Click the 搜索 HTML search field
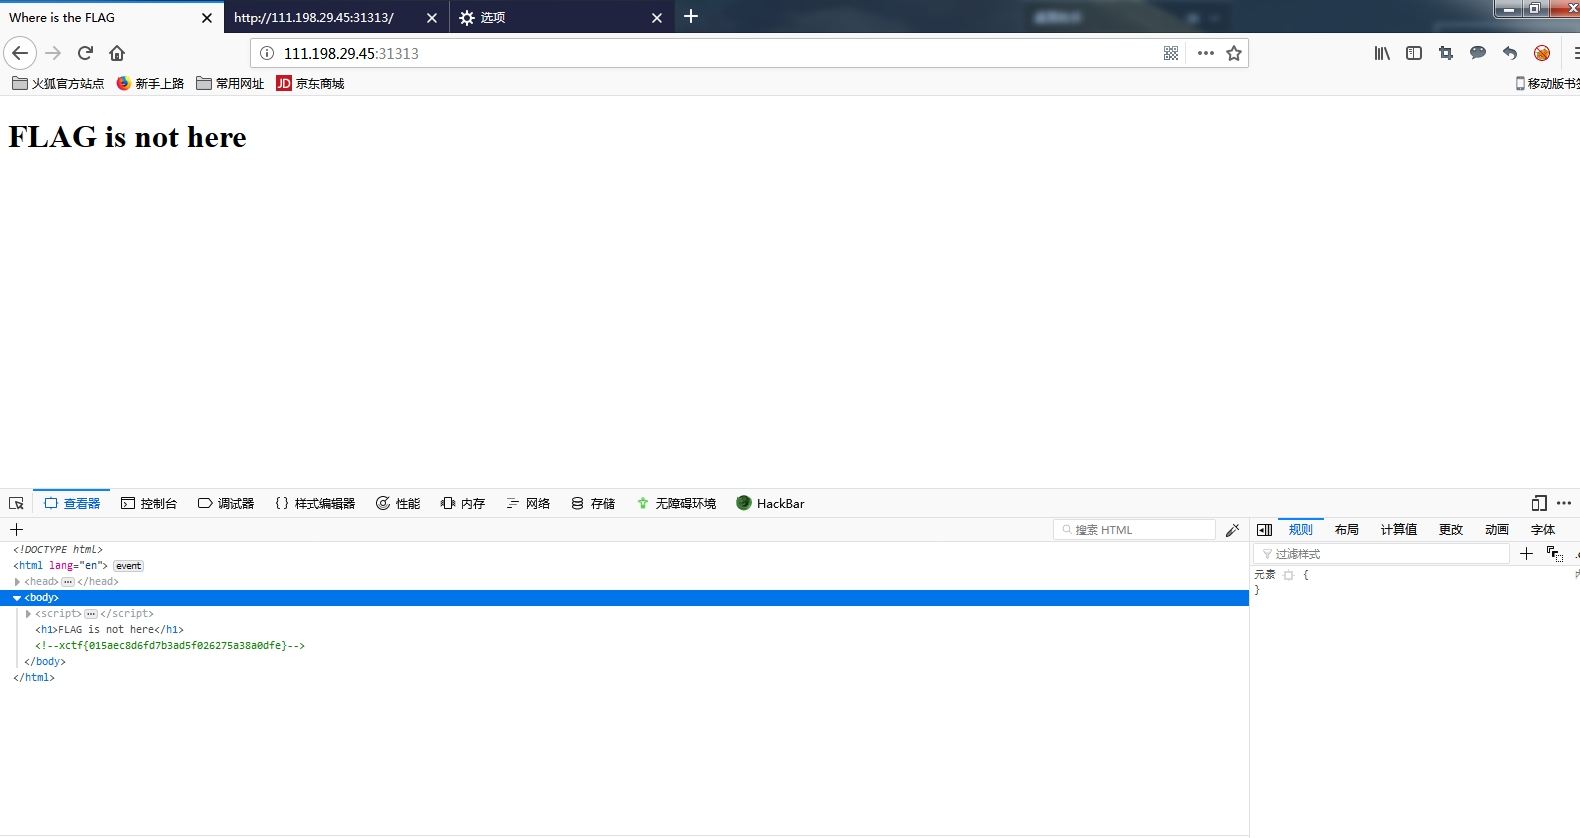This screenshot has height=838, width=1580. click(x=1134, y=530)
